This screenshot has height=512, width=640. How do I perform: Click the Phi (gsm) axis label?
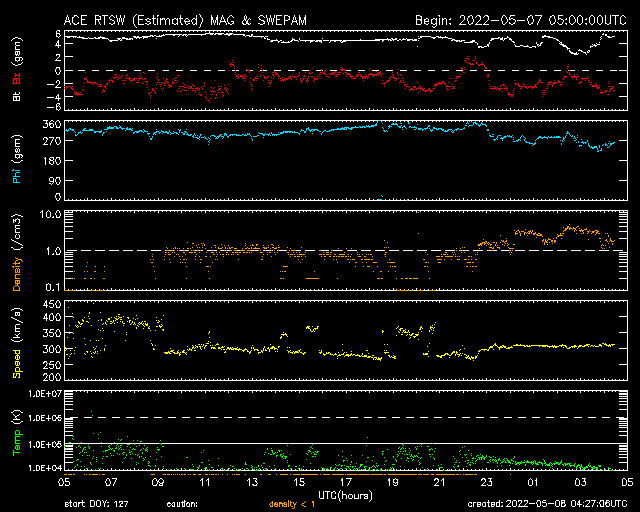17,160
